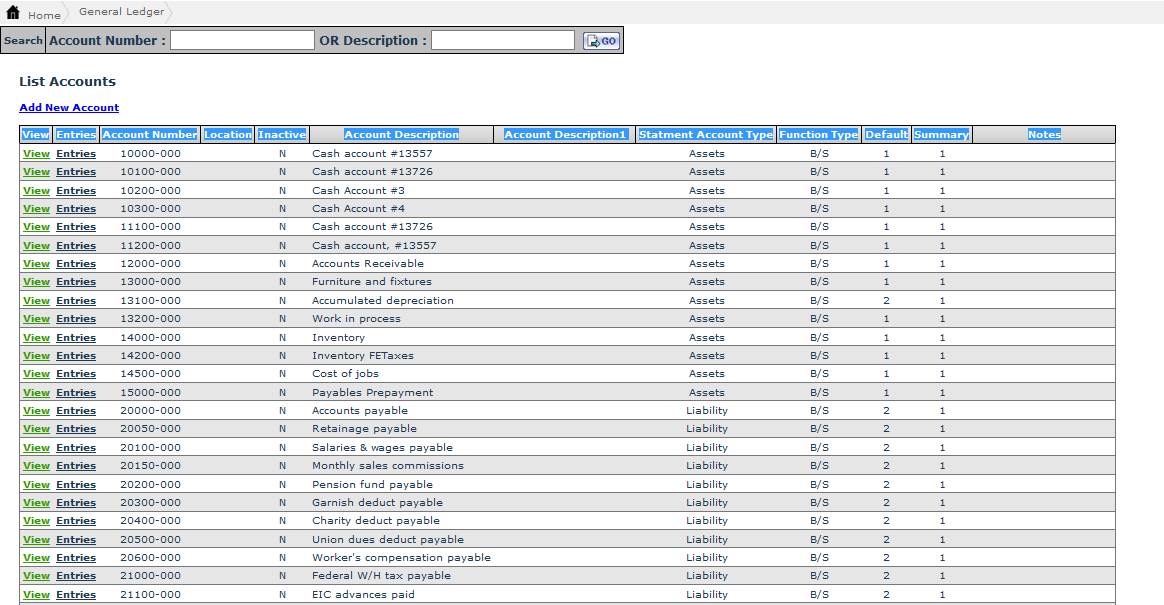This screenshot has width=1164, height=605.
Task: Sort by Account Number column header
Action: point(150,135)
